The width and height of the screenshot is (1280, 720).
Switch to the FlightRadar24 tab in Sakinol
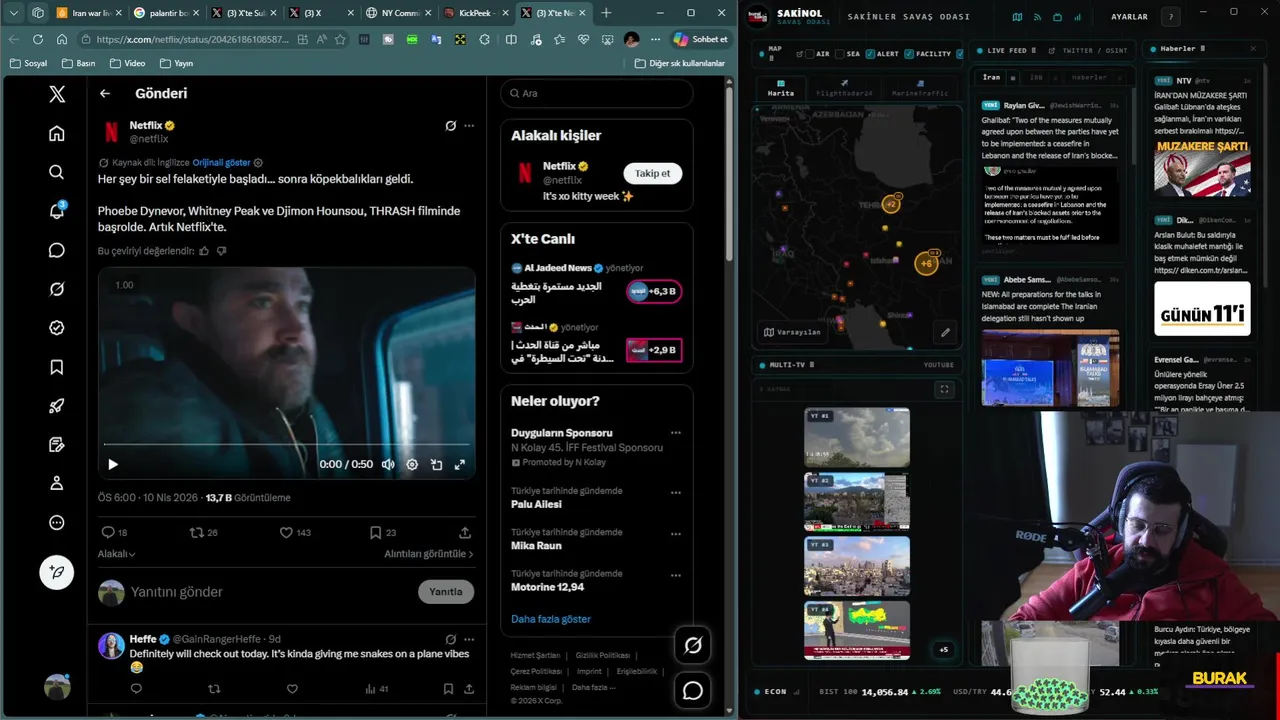(844, 88)
